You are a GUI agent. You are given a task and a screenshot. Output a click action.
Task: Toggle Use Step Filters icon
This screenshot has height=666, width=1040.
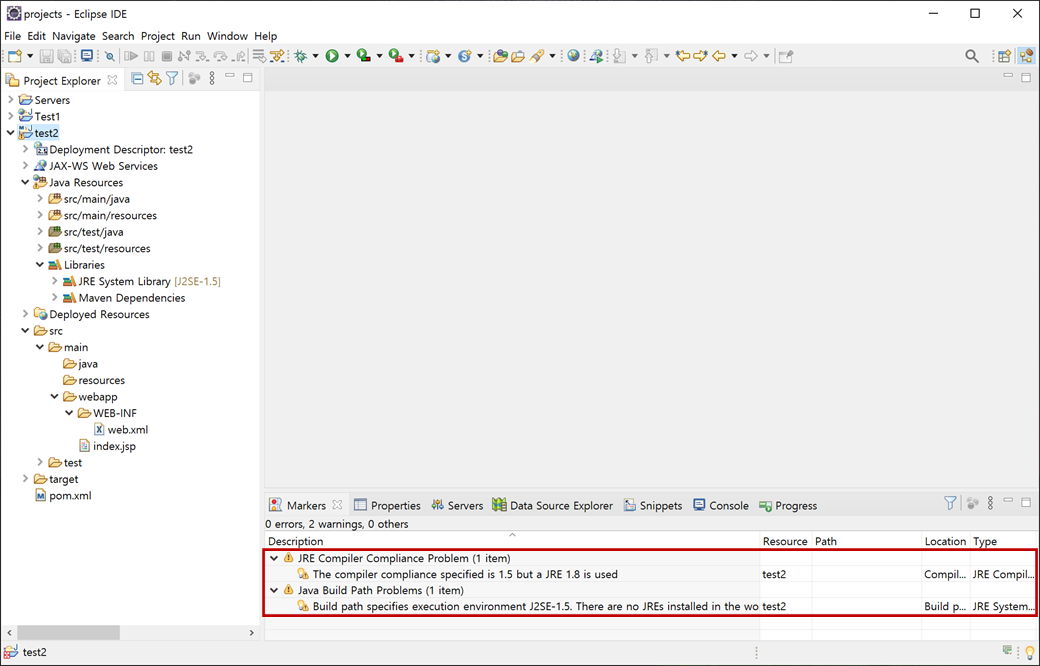click(x=277, y=56)
